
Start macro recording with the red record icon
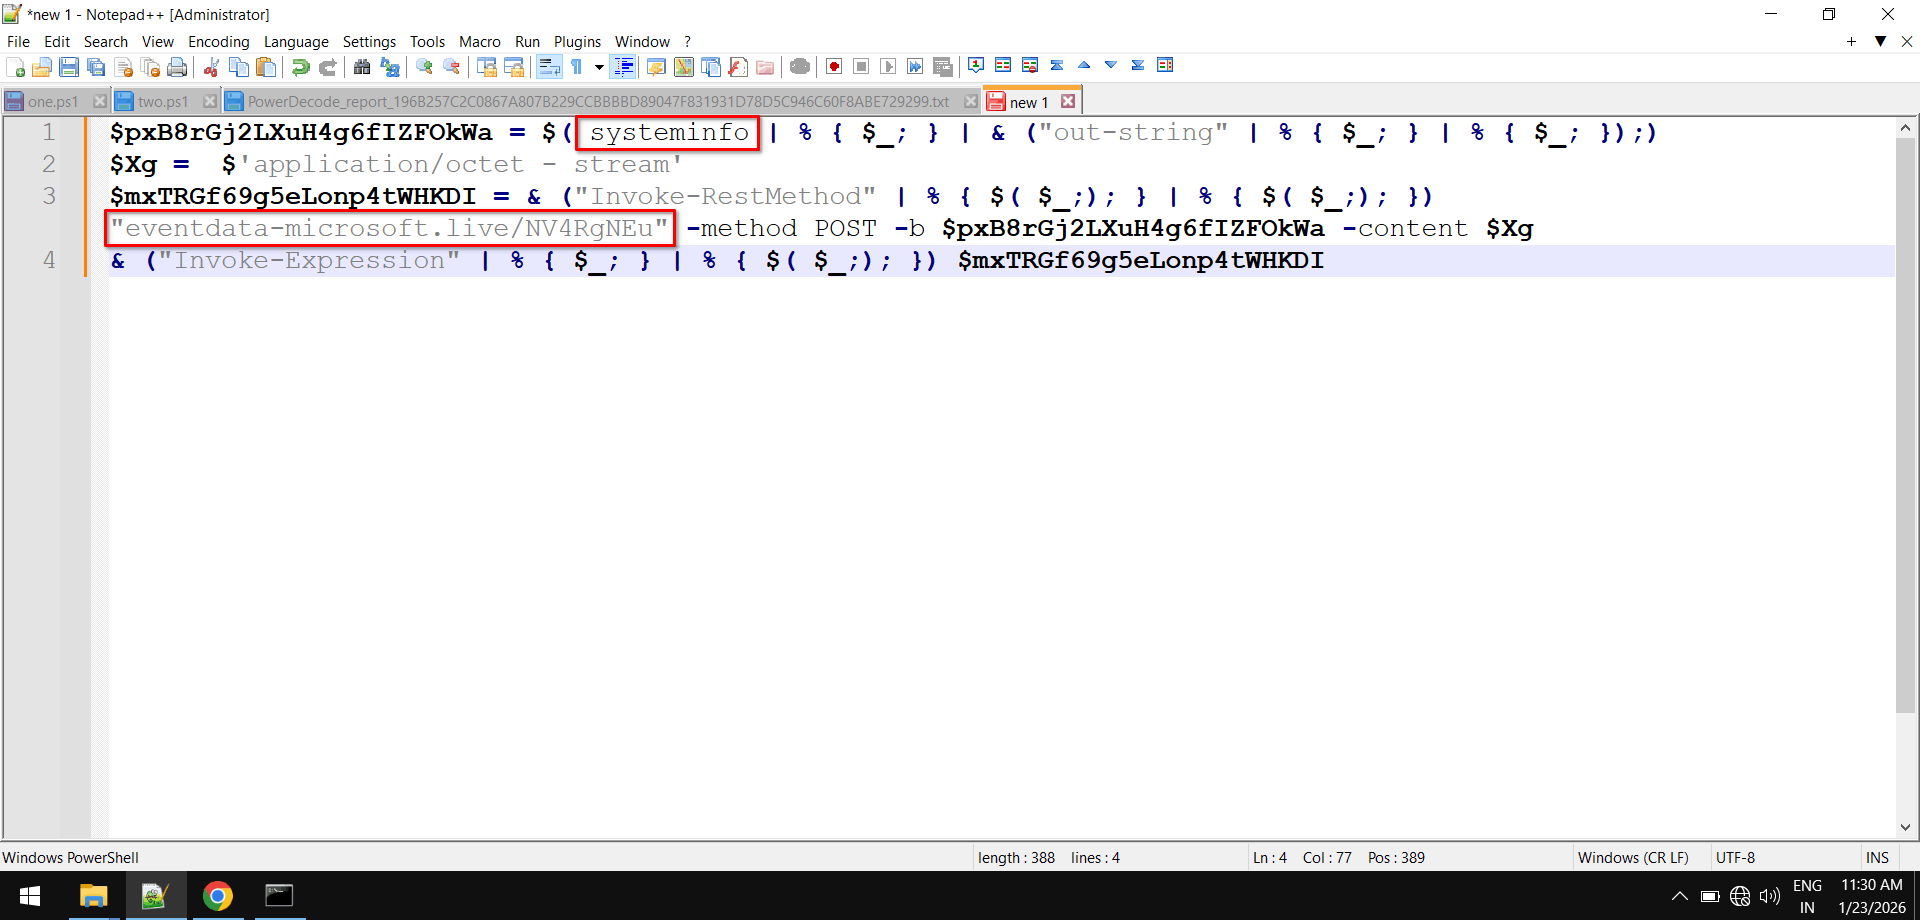[x=833, y=66]
